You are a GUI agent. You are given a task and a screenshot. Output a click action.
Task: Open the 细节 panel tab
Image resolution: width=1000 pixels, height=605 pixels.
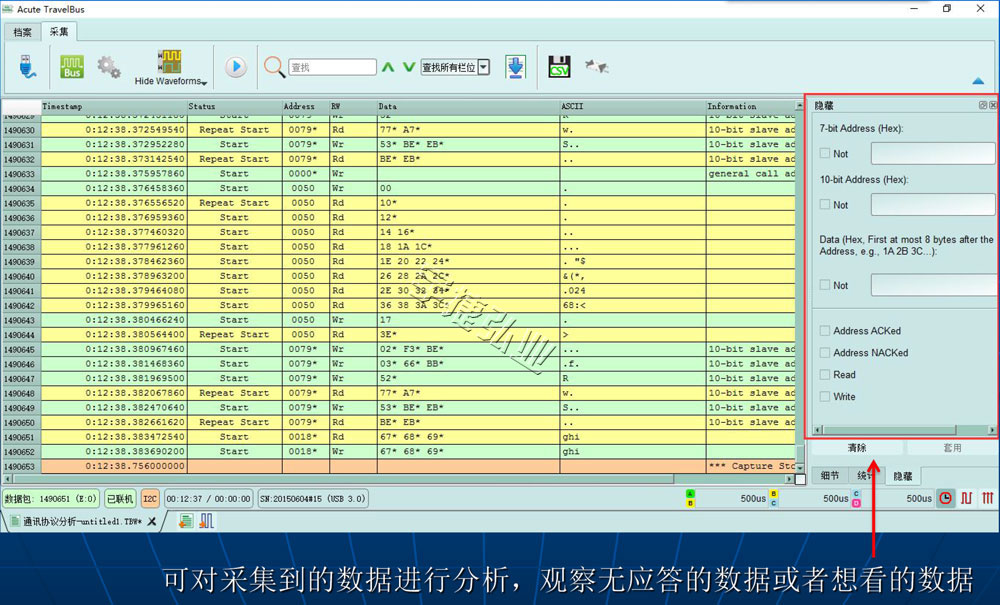(830, 476)
